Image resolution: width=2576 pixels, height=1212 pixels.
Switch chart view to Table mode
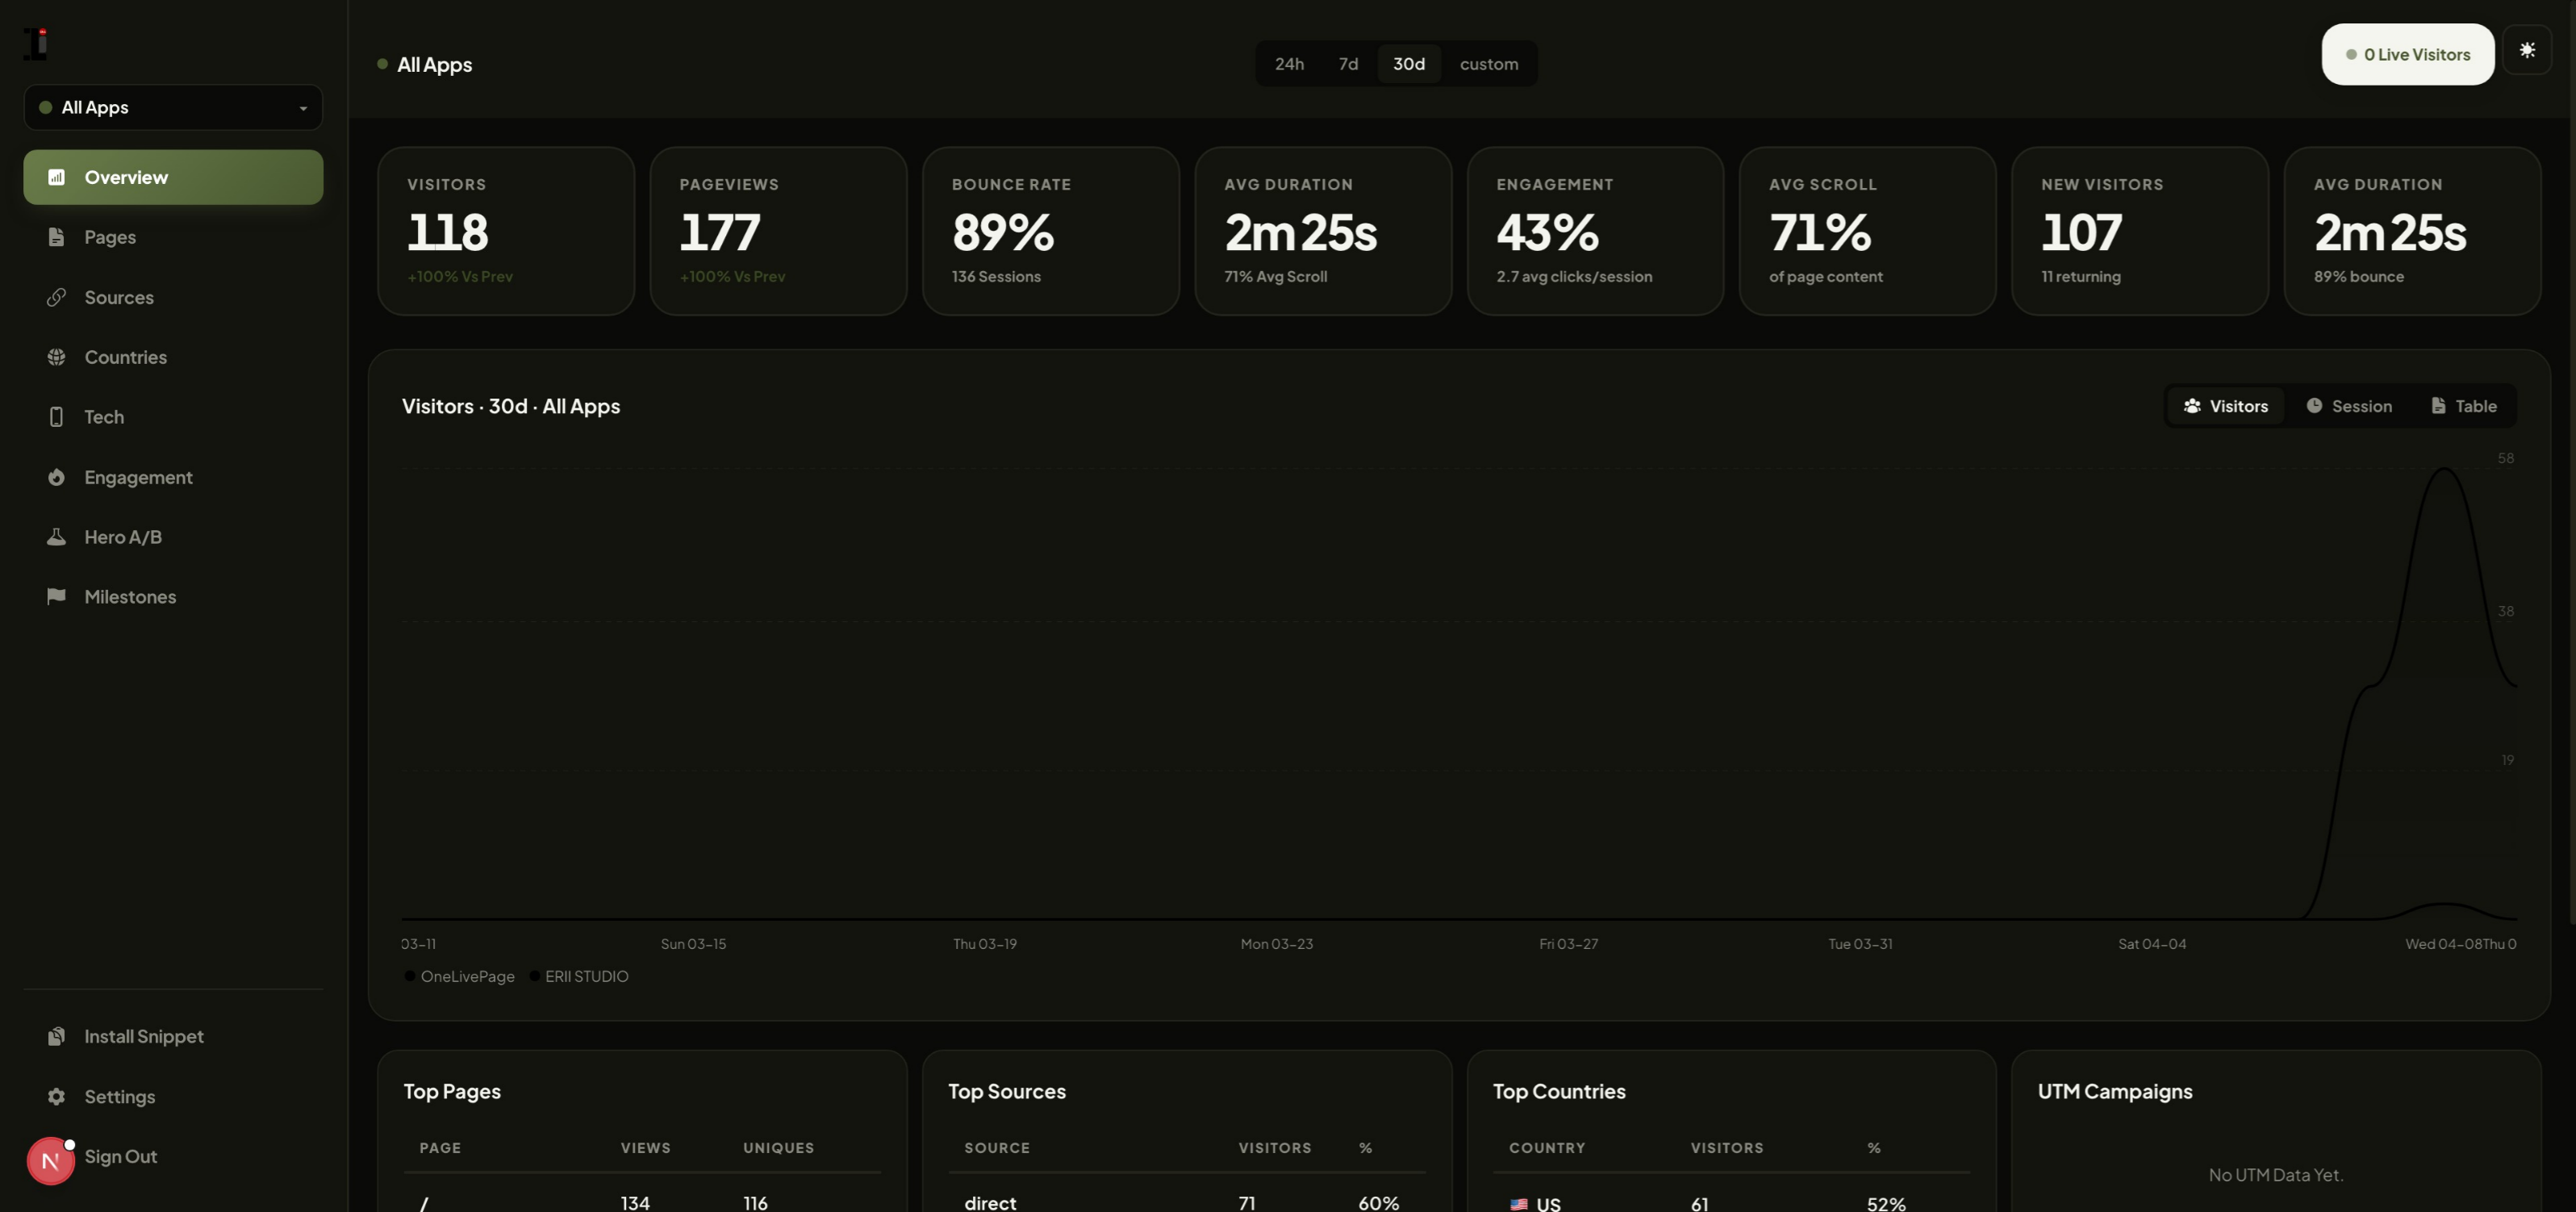tap(2464, 406)
